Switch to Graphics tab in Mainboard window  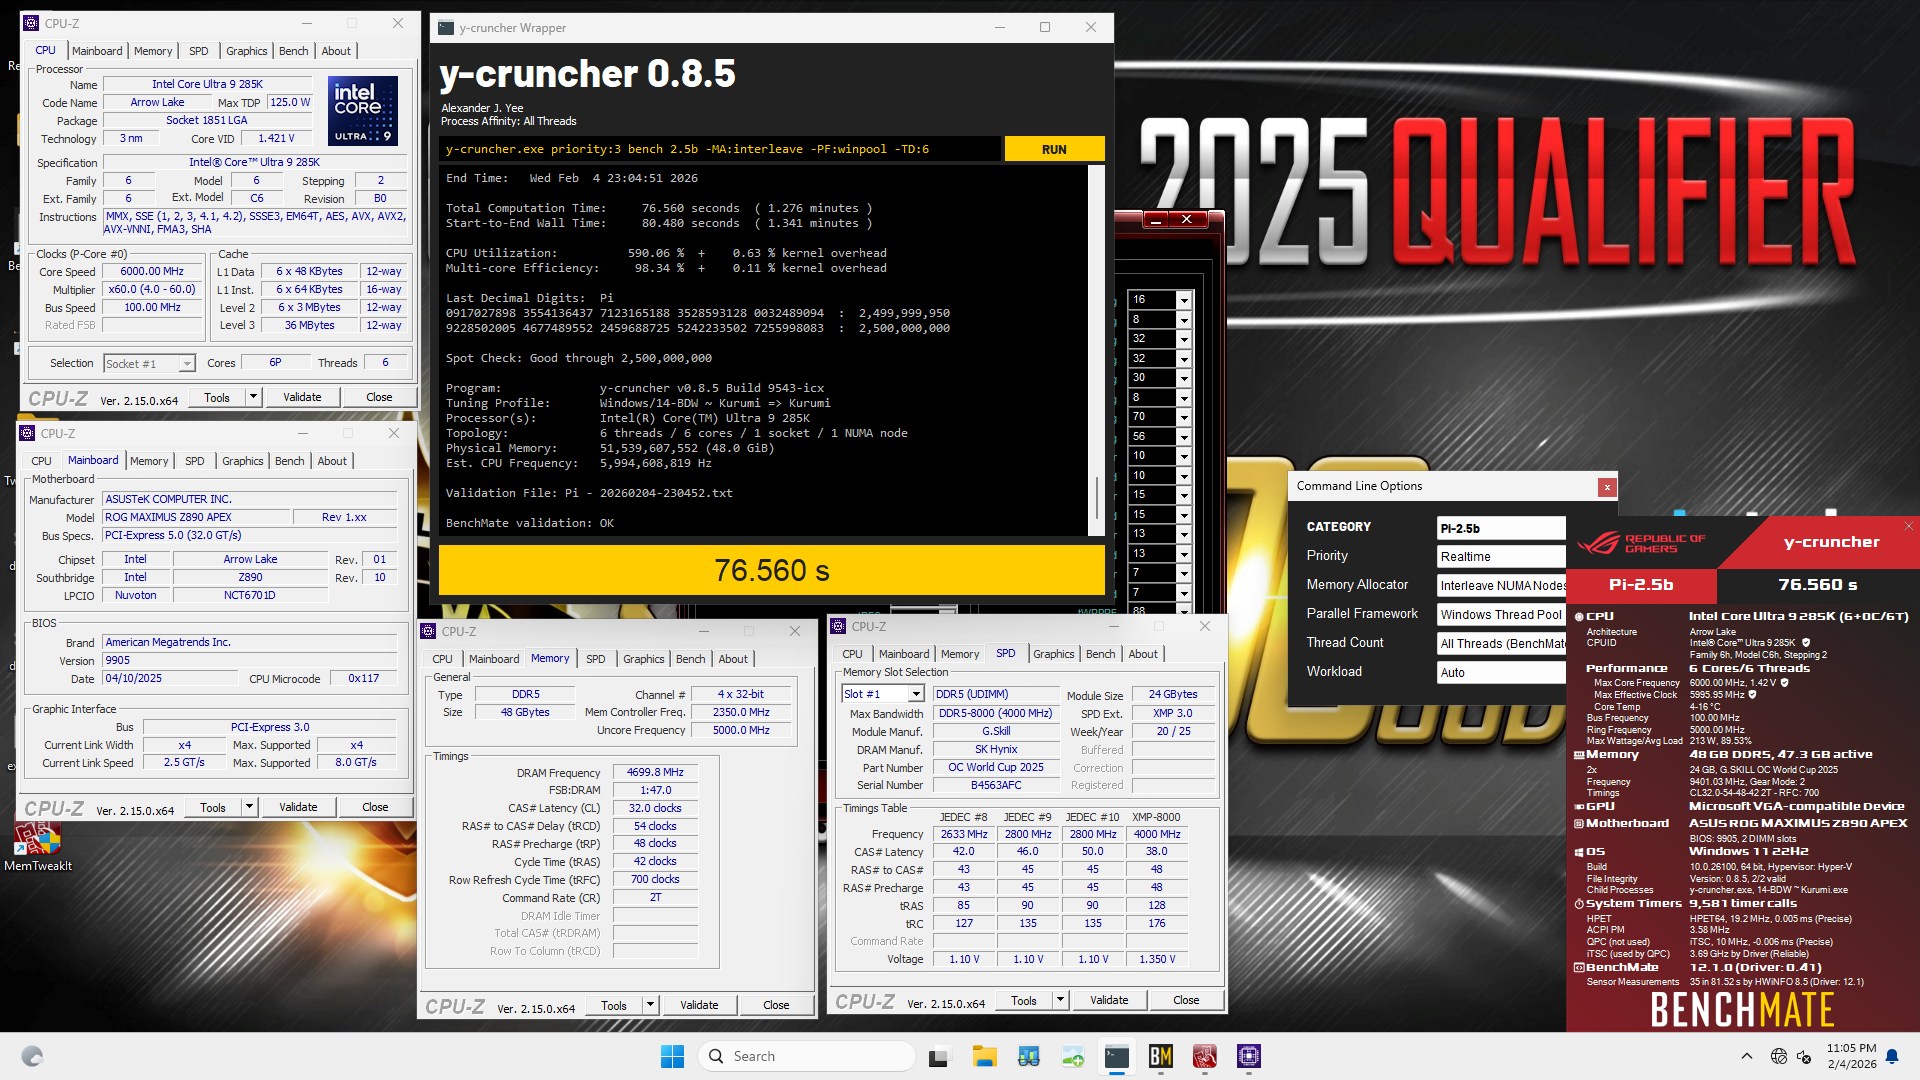(243, 461)
